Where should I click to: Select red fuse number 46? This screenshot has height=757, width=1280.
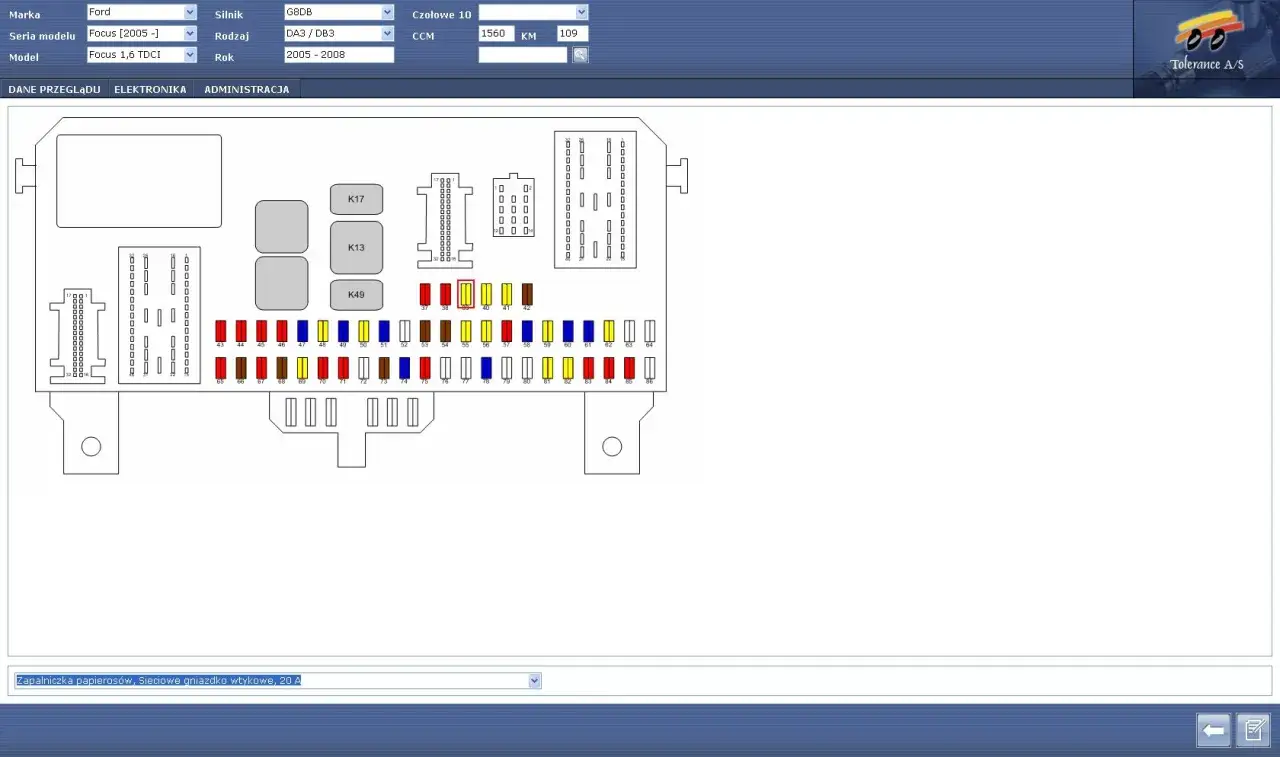coord(282,331)
